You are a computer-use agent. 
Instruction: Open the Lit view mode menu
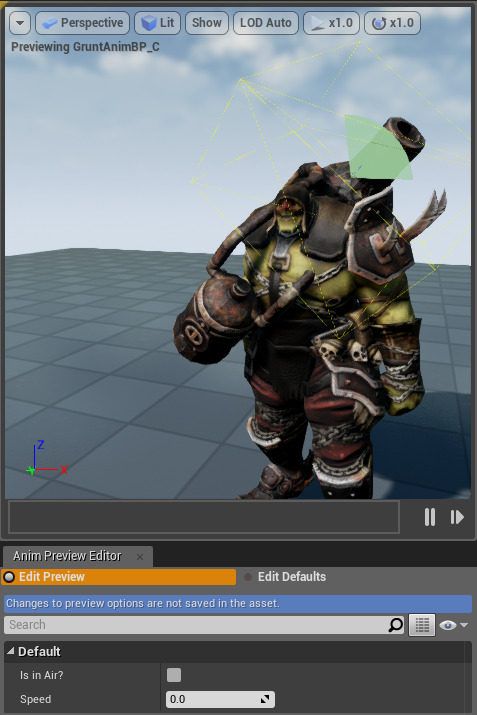[x=157, y=23]
